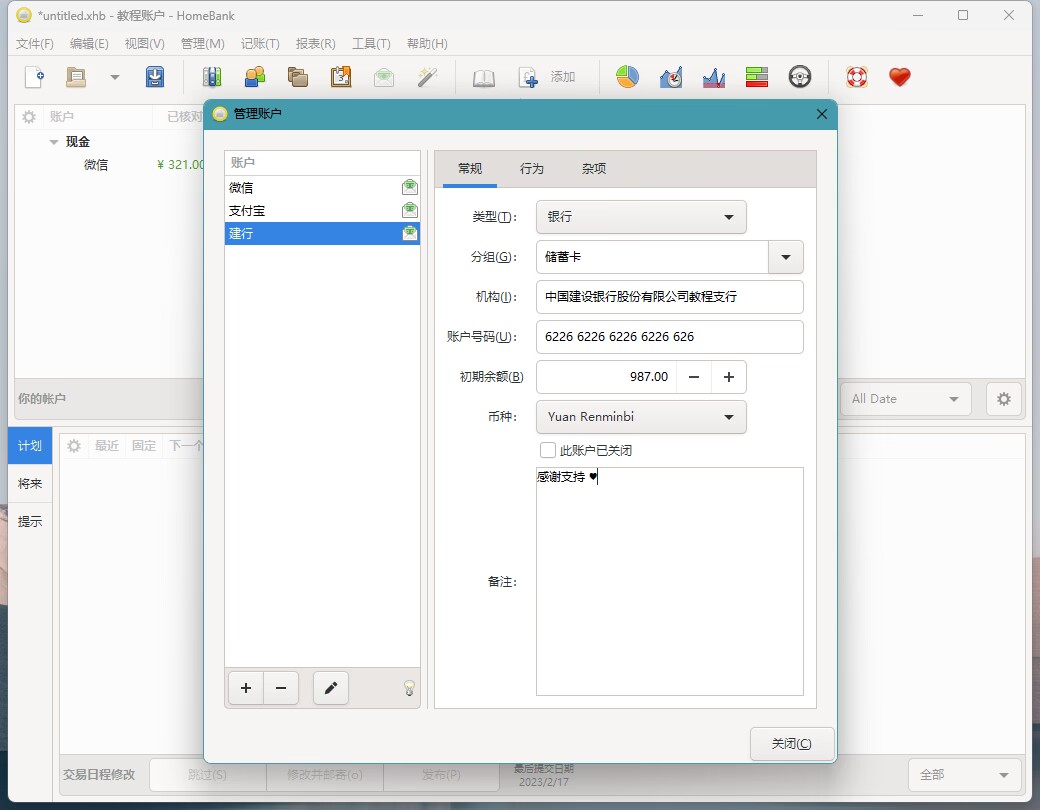Increase 初期余额 with the plus stepper
The height and width of the screenshot is (810, 1040).
[x=729, y=377]
